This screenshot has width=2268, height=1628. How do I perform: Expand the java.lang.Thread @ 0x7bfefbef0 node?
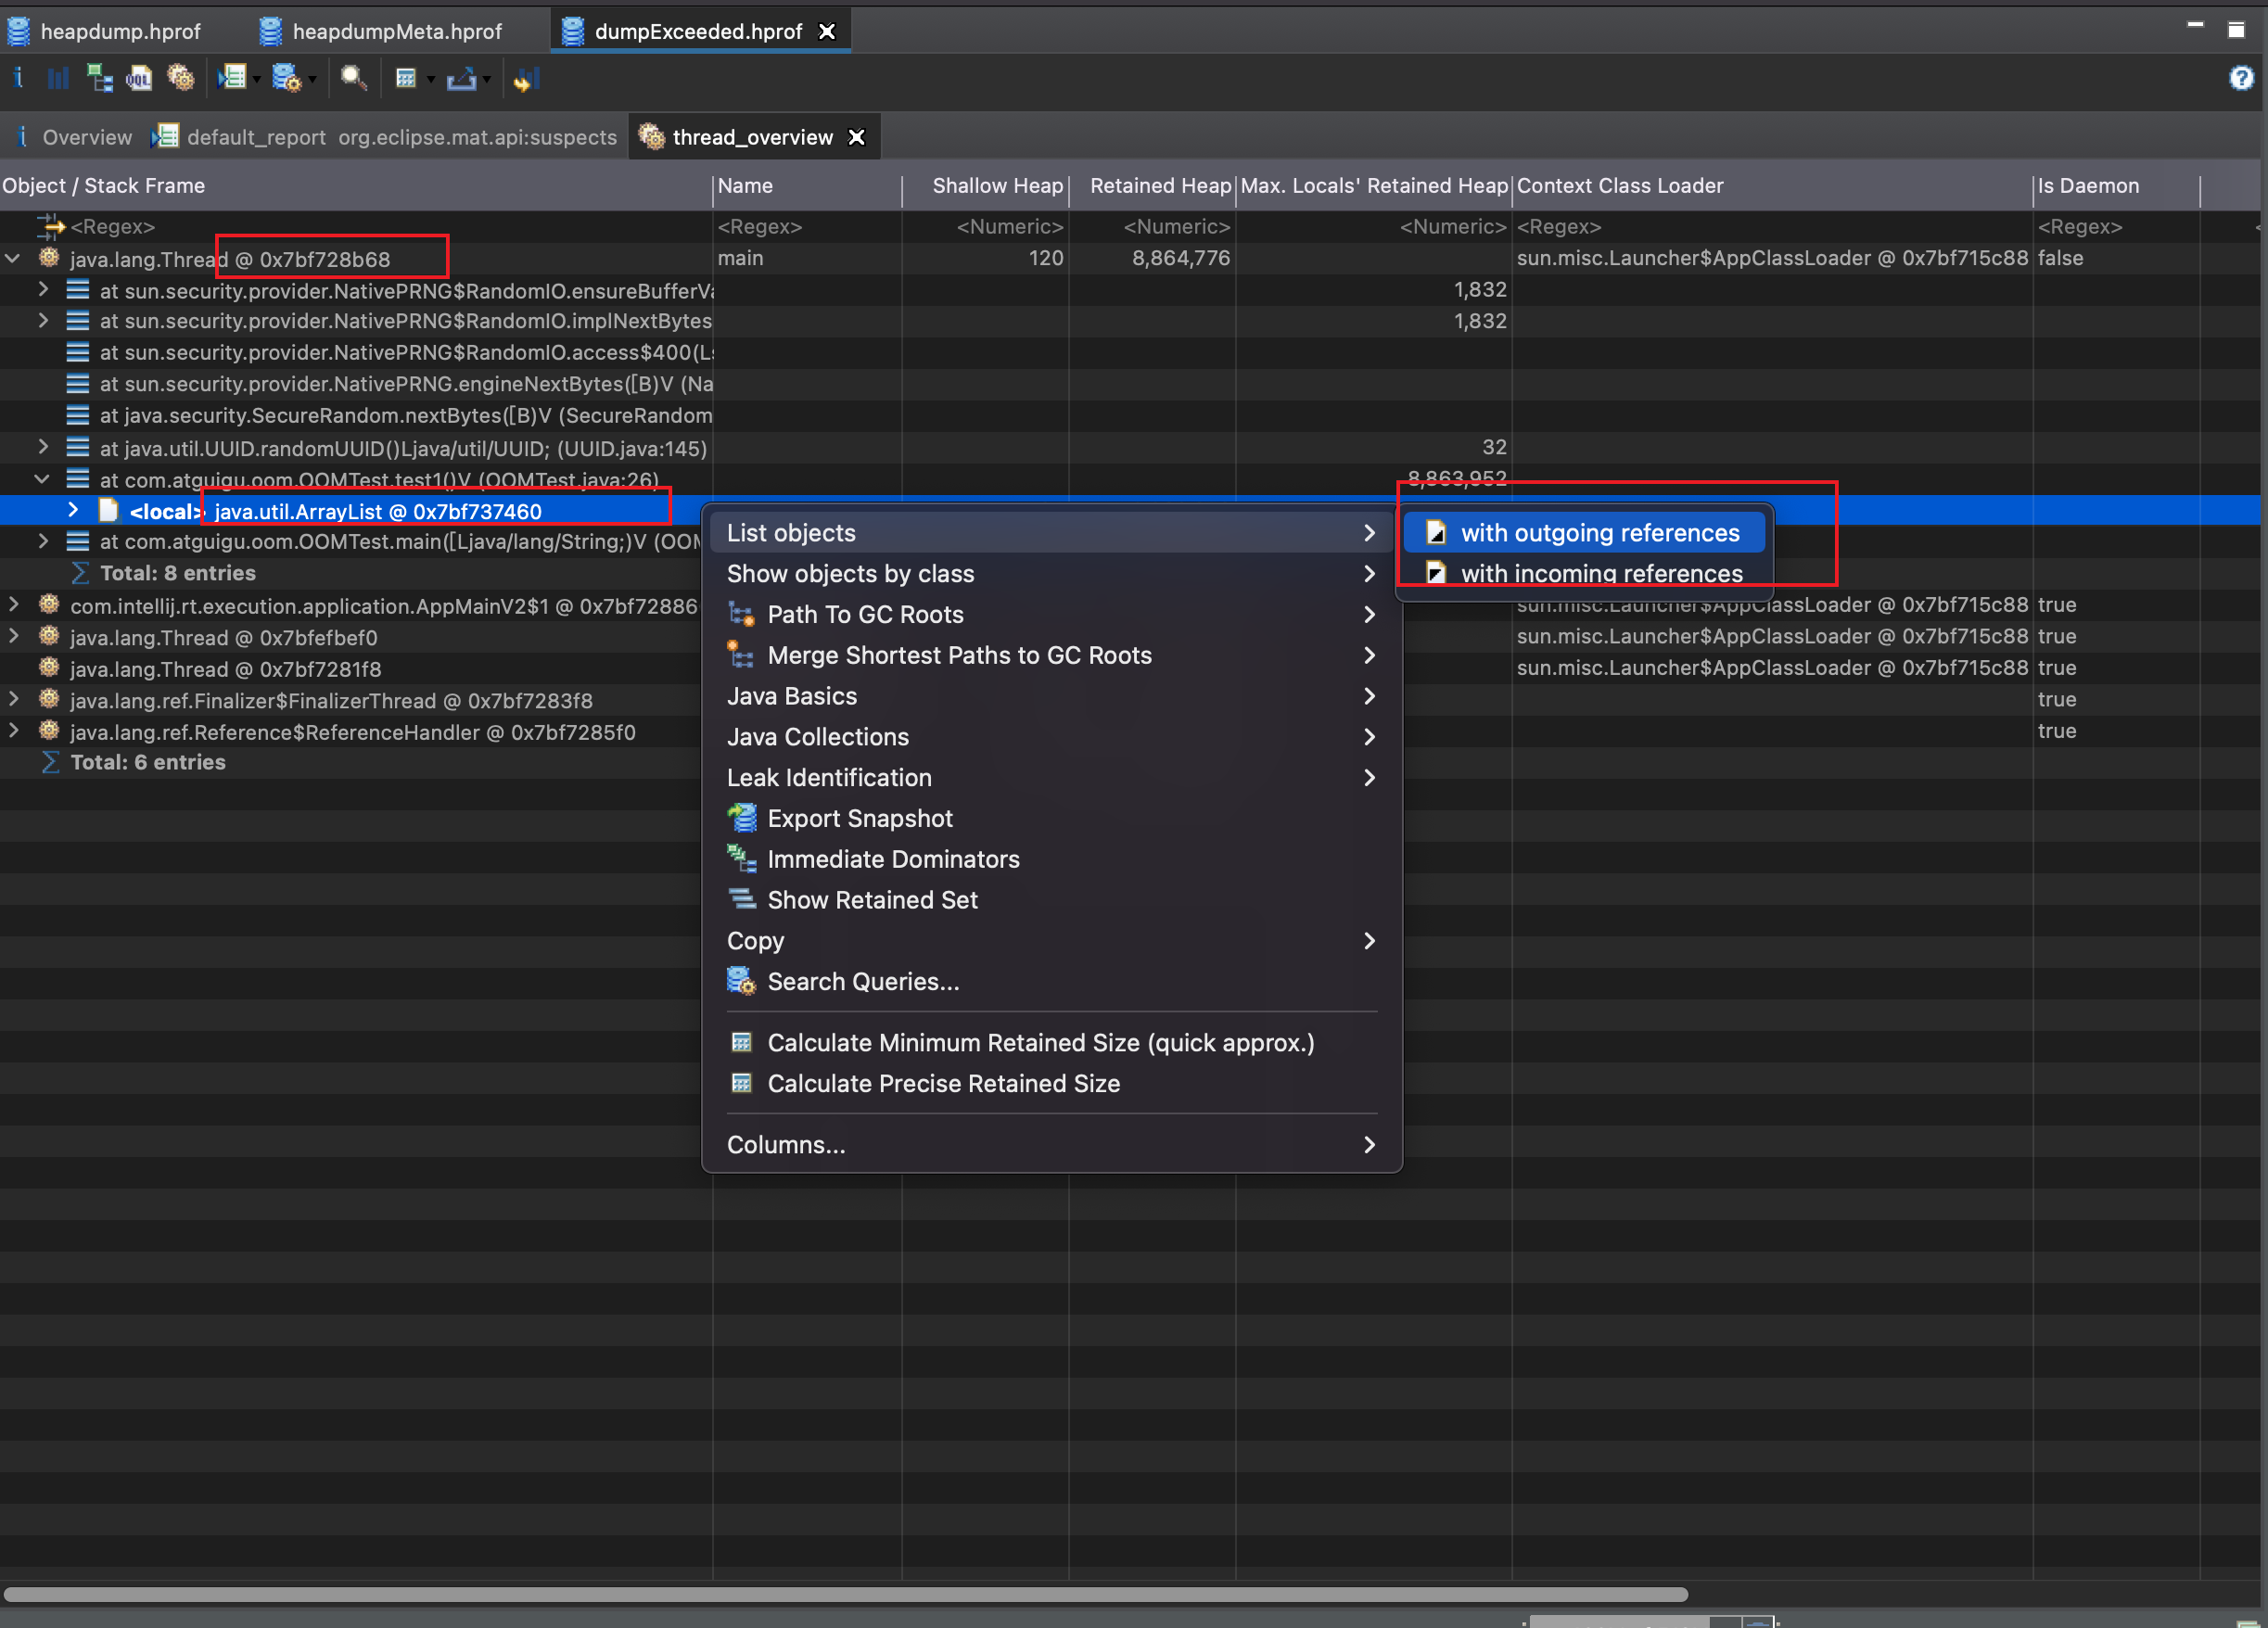click(13, 636)
